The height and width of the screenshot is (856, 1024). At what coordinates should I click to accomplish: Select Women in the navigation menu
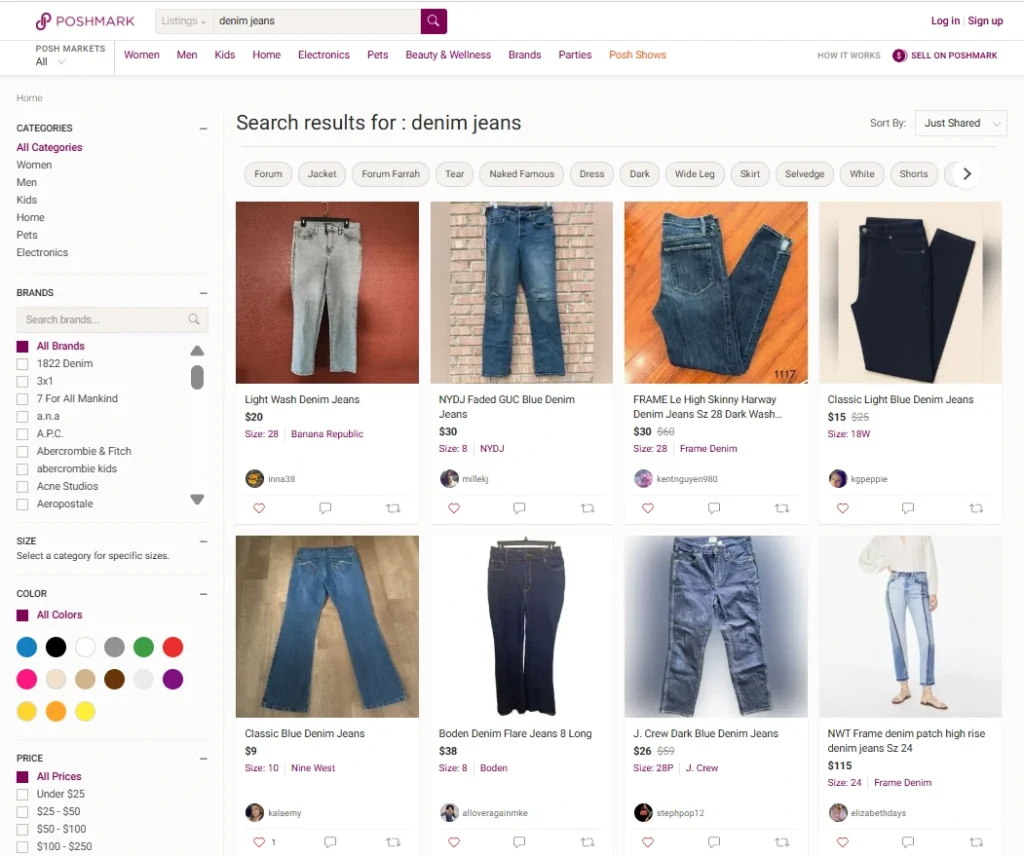coord(142,55)
